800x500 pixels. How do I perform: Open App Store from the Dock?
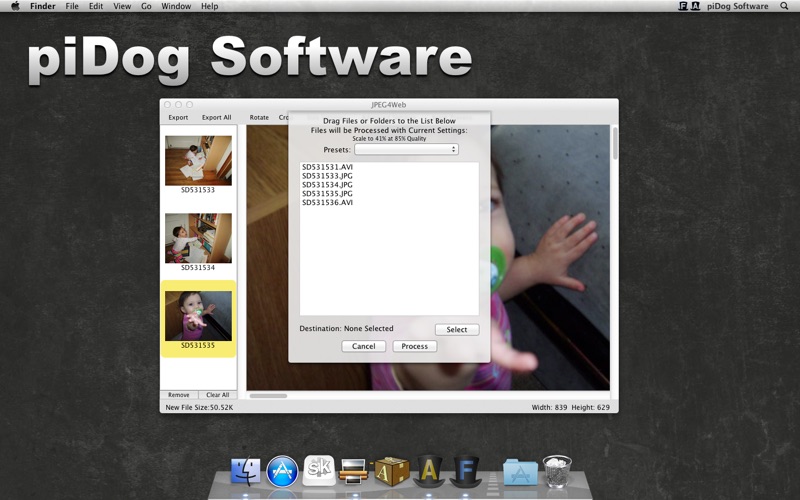click(282, 471)
